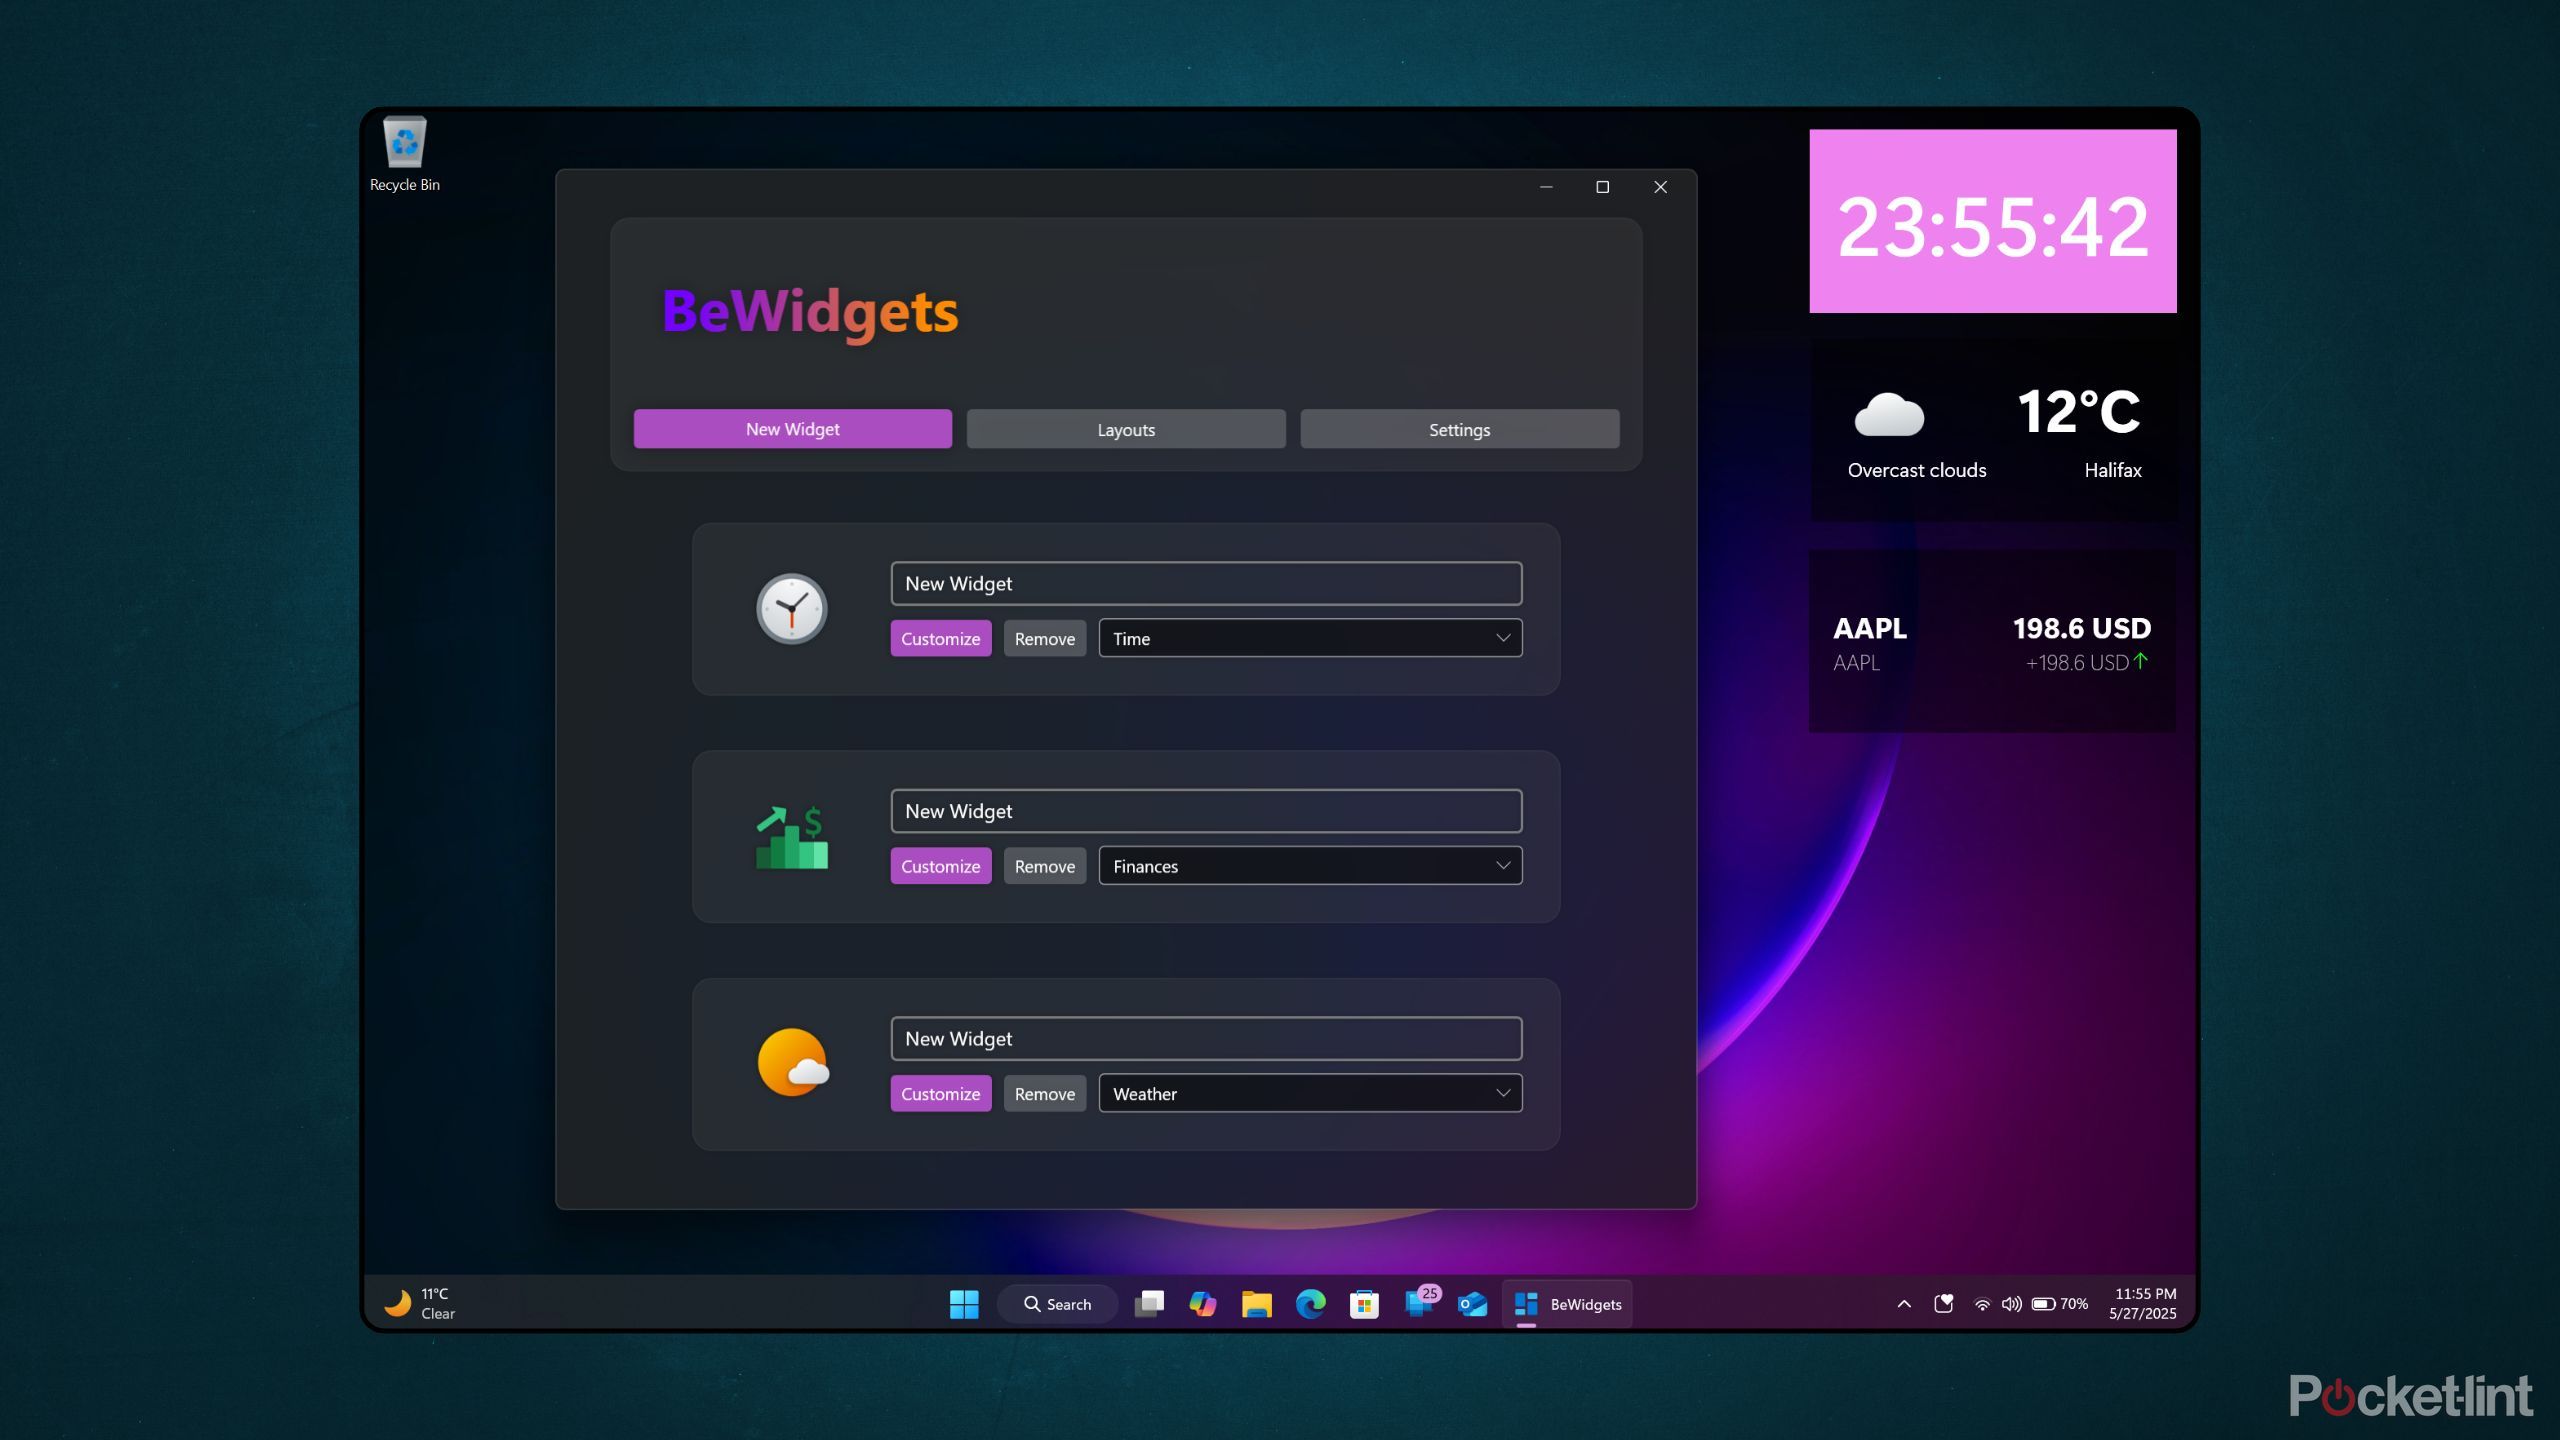Click the Halifax city label
2560x1440 pixels.
pyautogui.click(x=2112, y=470)
